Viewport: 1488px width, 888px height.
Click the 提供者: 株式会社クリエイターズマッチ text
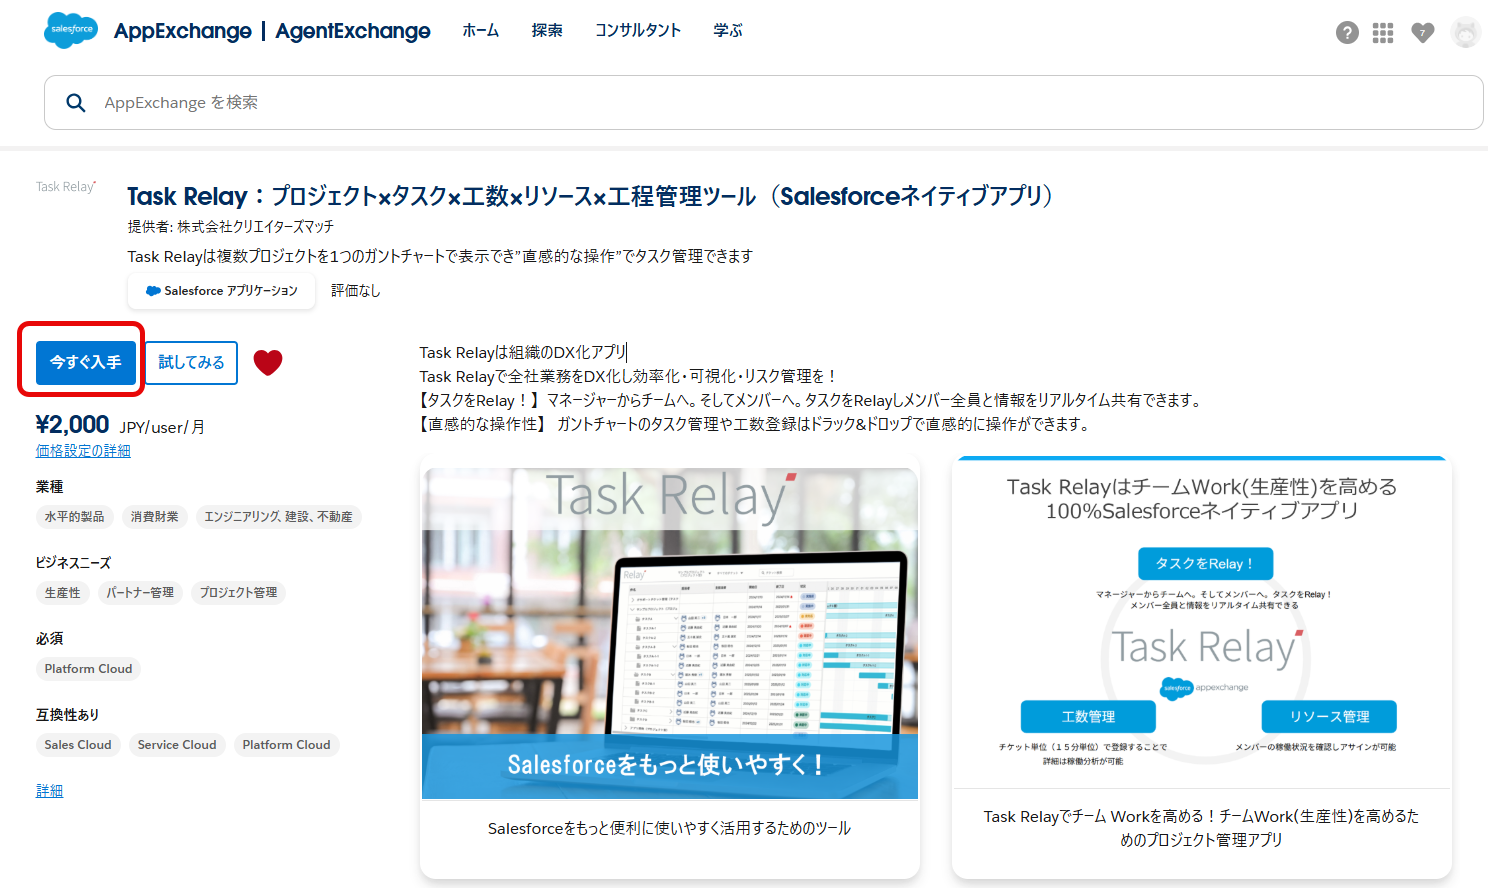click(231, 227)
